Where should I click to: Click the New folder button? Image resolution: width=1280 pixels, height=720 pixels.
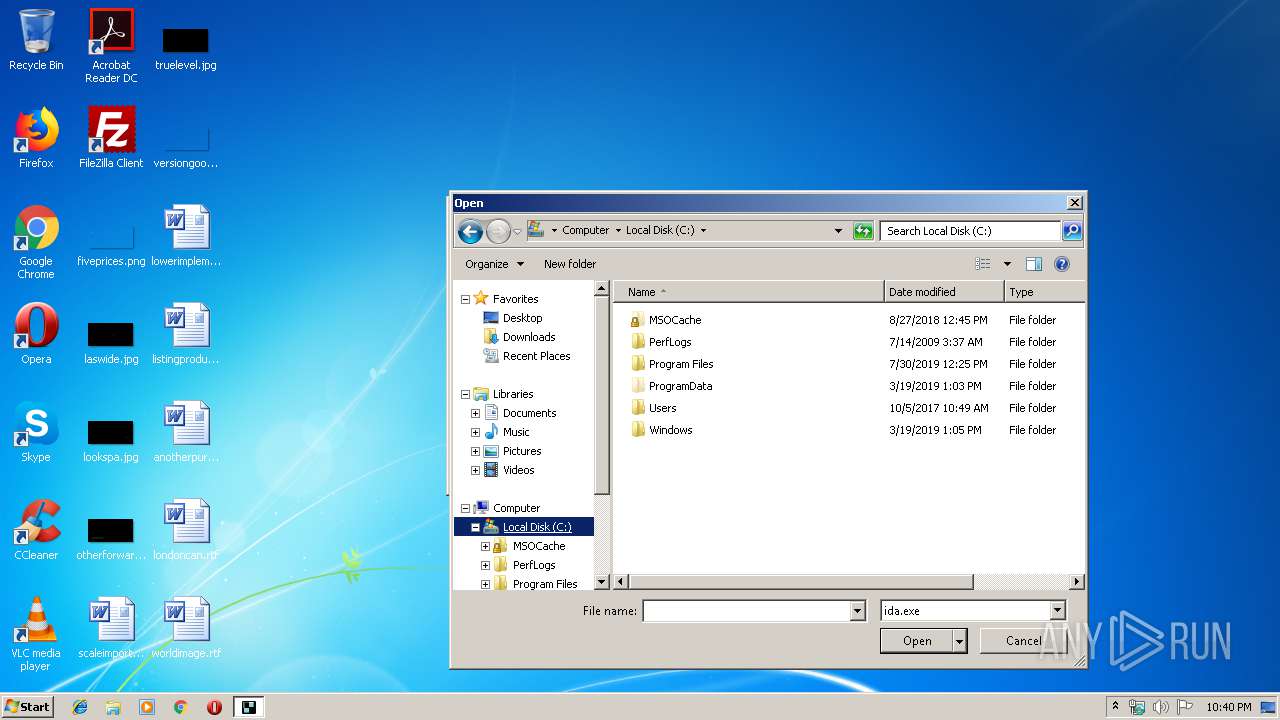click(570, 264)
